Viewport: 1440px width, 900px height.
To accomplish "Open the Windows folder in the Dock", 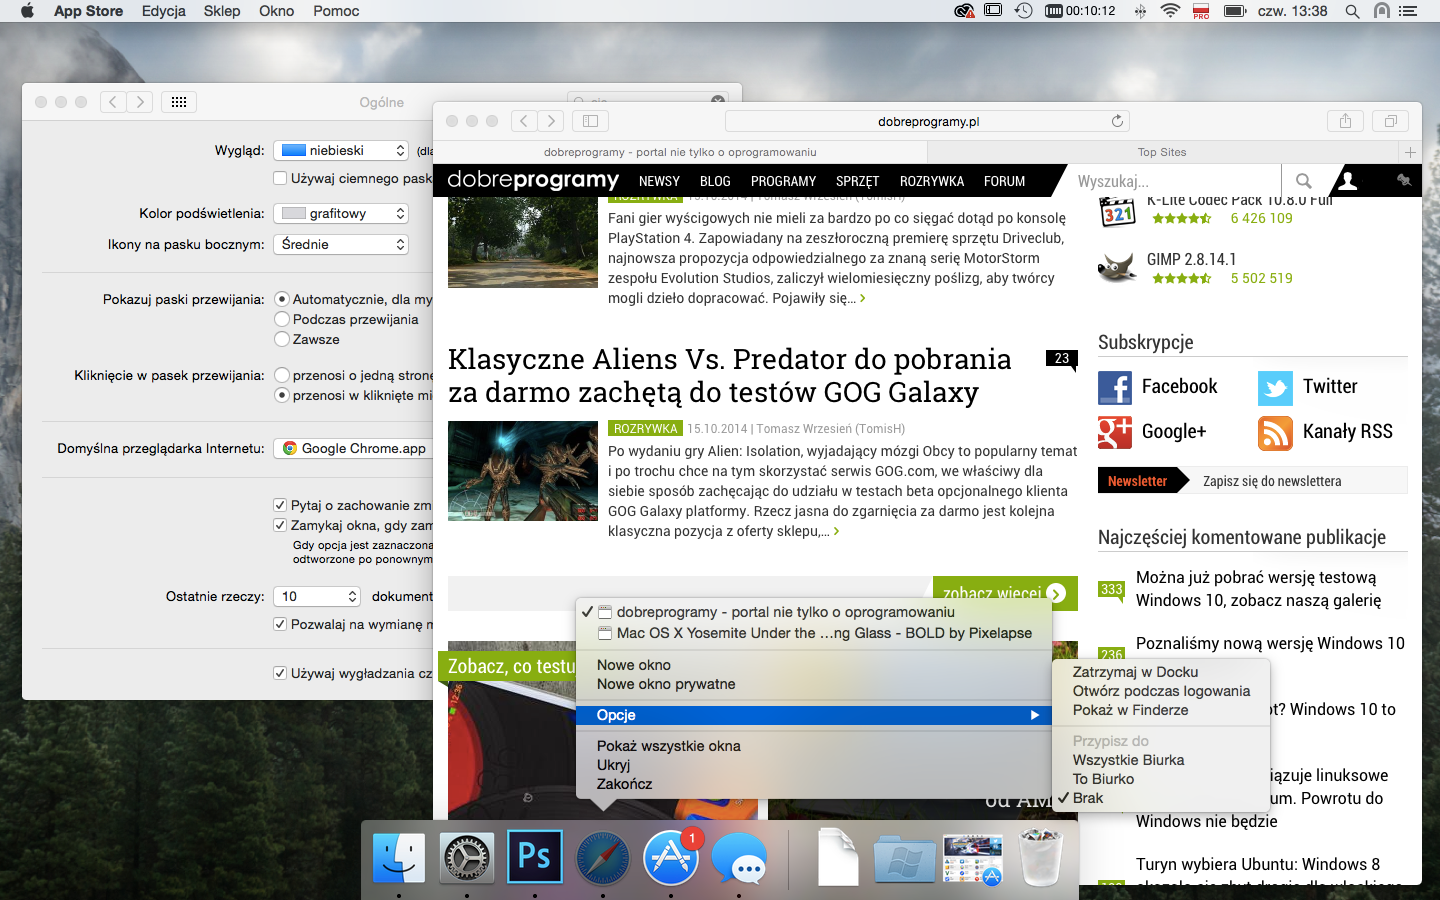I will (x=904, y=858).
